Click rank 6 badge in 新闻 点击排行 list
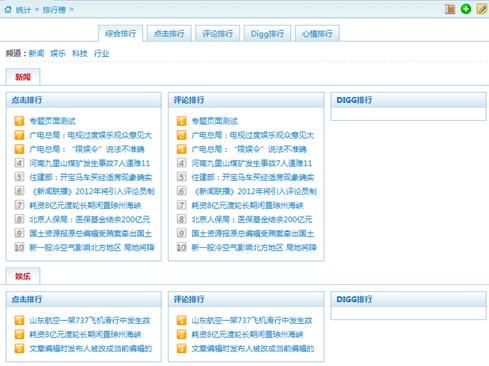489x366 pixels. click(x=19, y=191)
